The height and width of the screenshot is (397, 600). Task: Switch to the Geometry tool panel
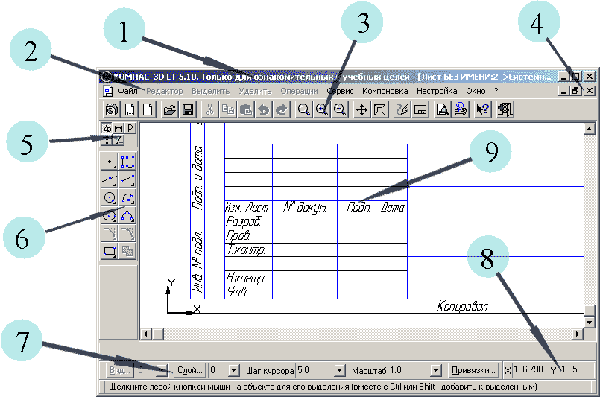pyautogui.click(x=107, y=128)
